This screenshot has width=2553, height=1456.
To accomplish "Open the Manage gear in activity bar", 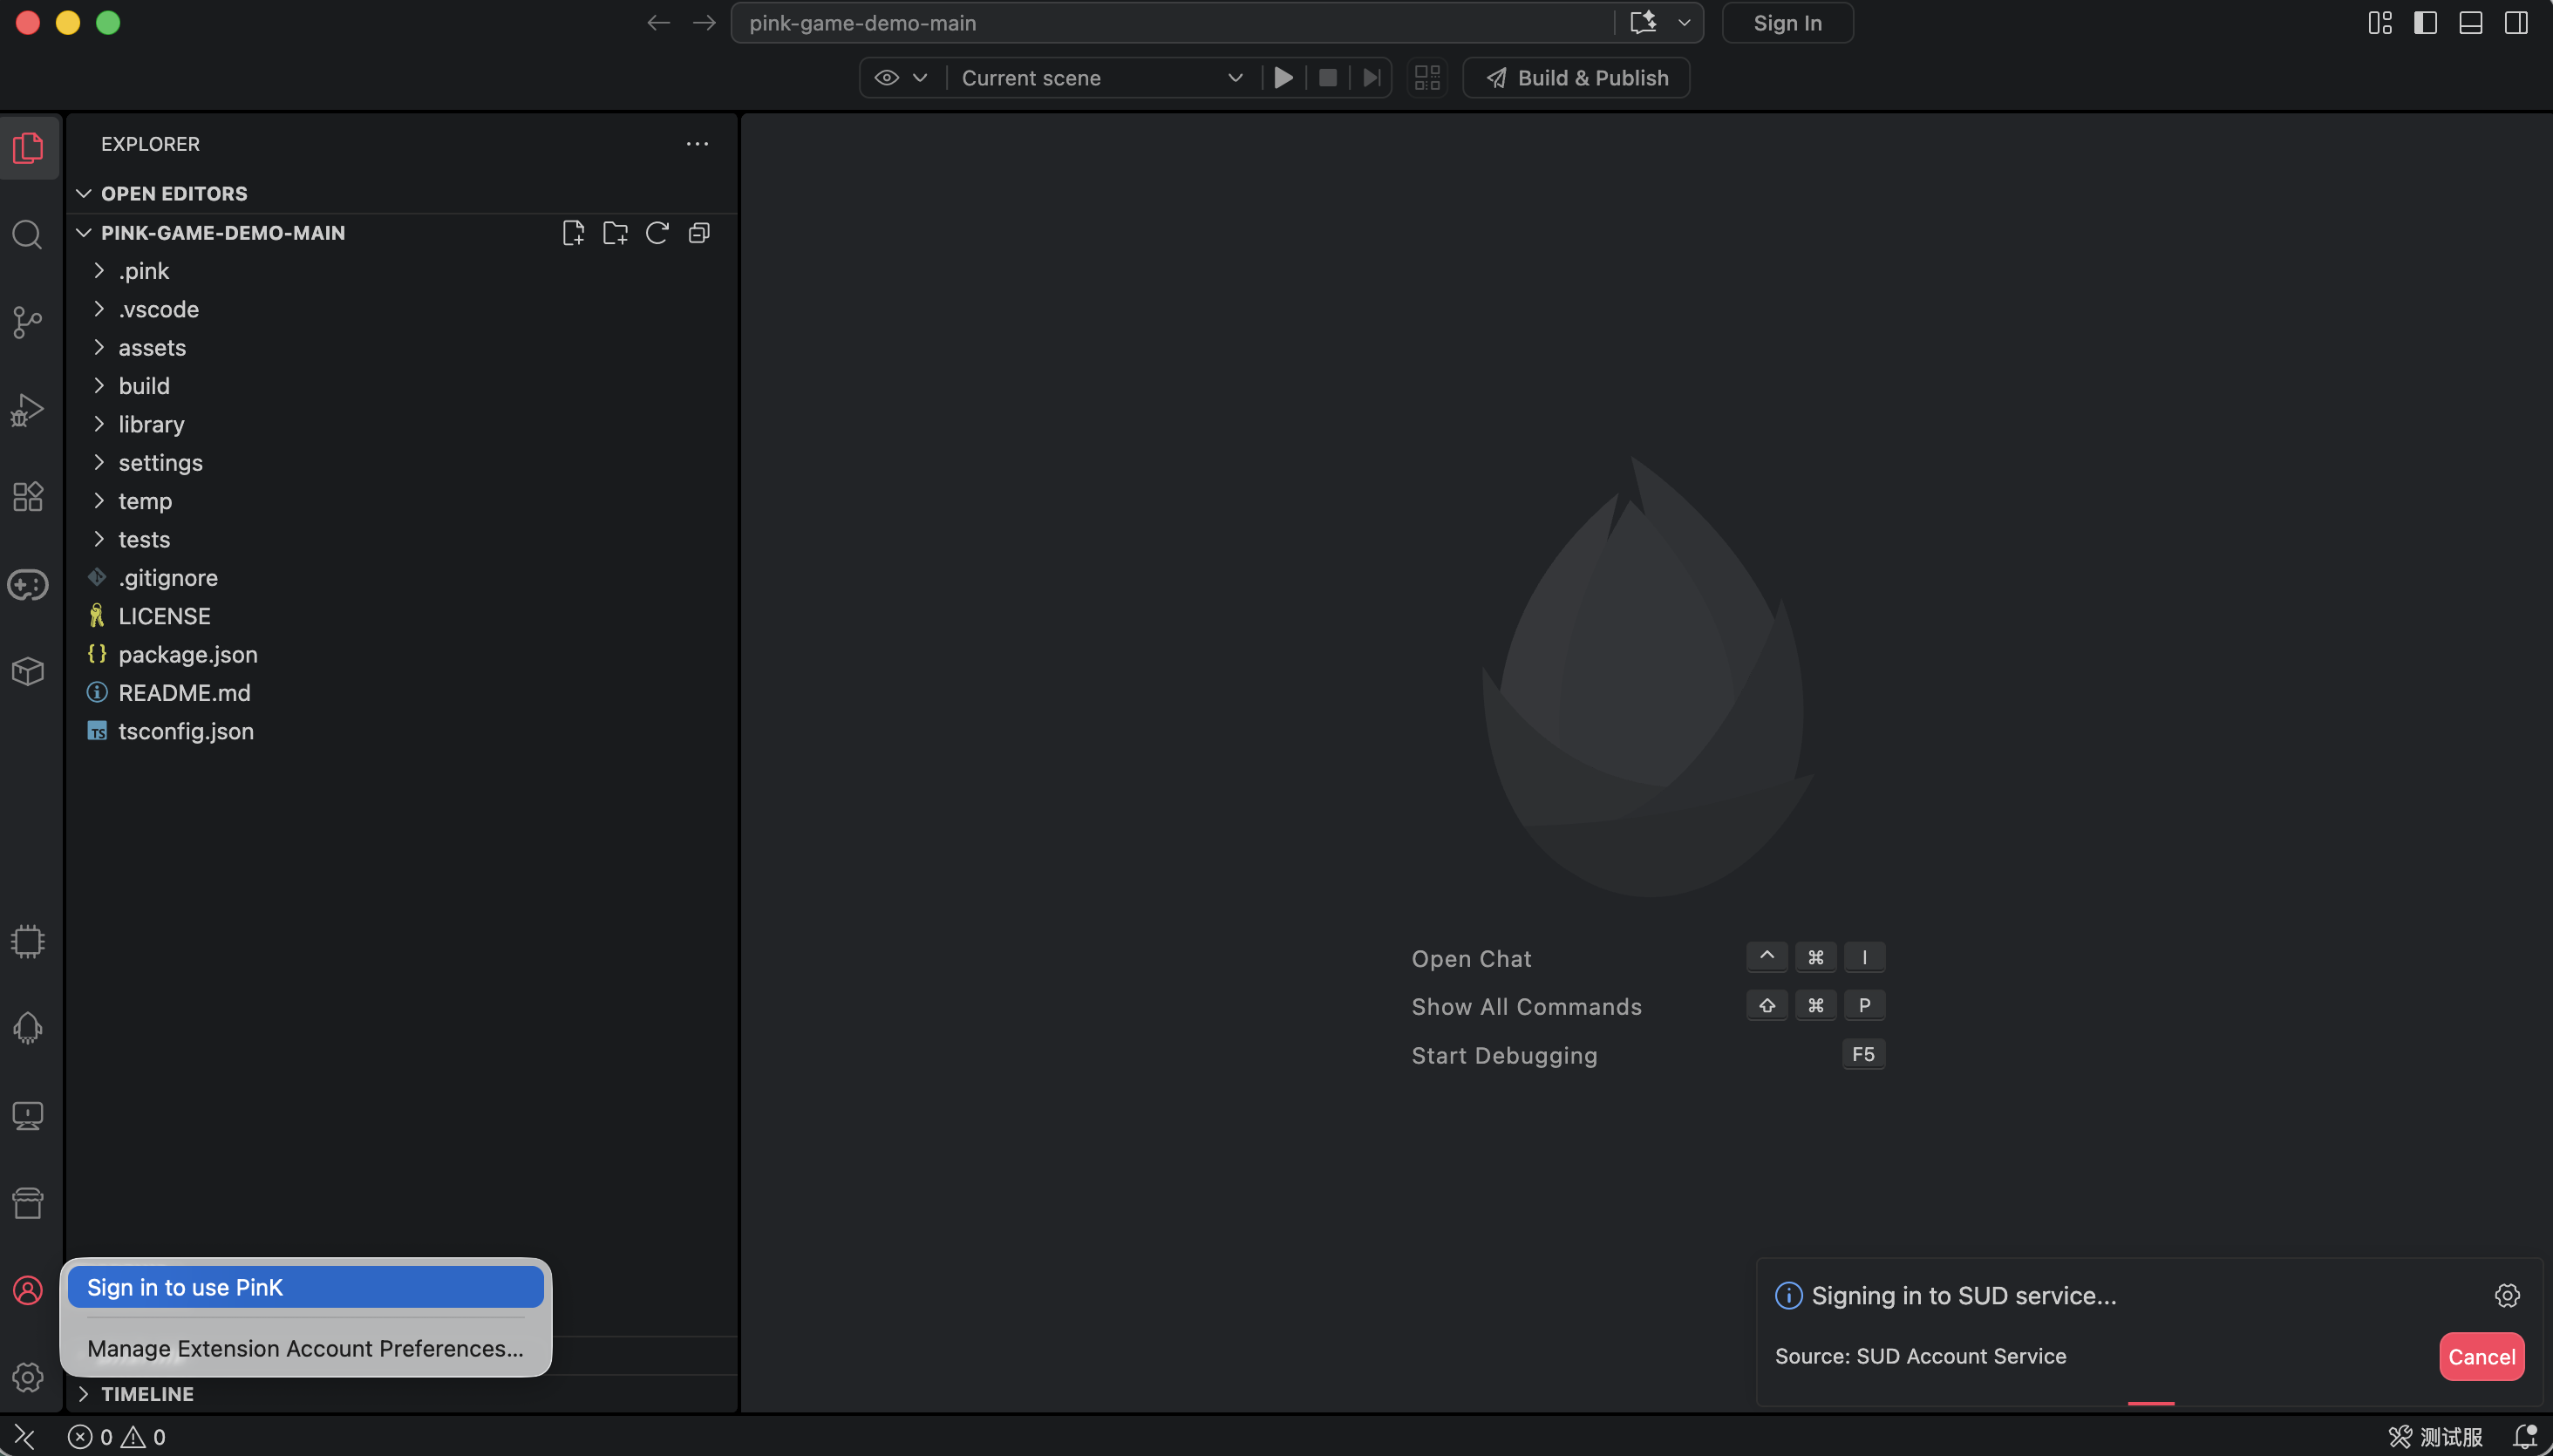I will pos(28,1378).
